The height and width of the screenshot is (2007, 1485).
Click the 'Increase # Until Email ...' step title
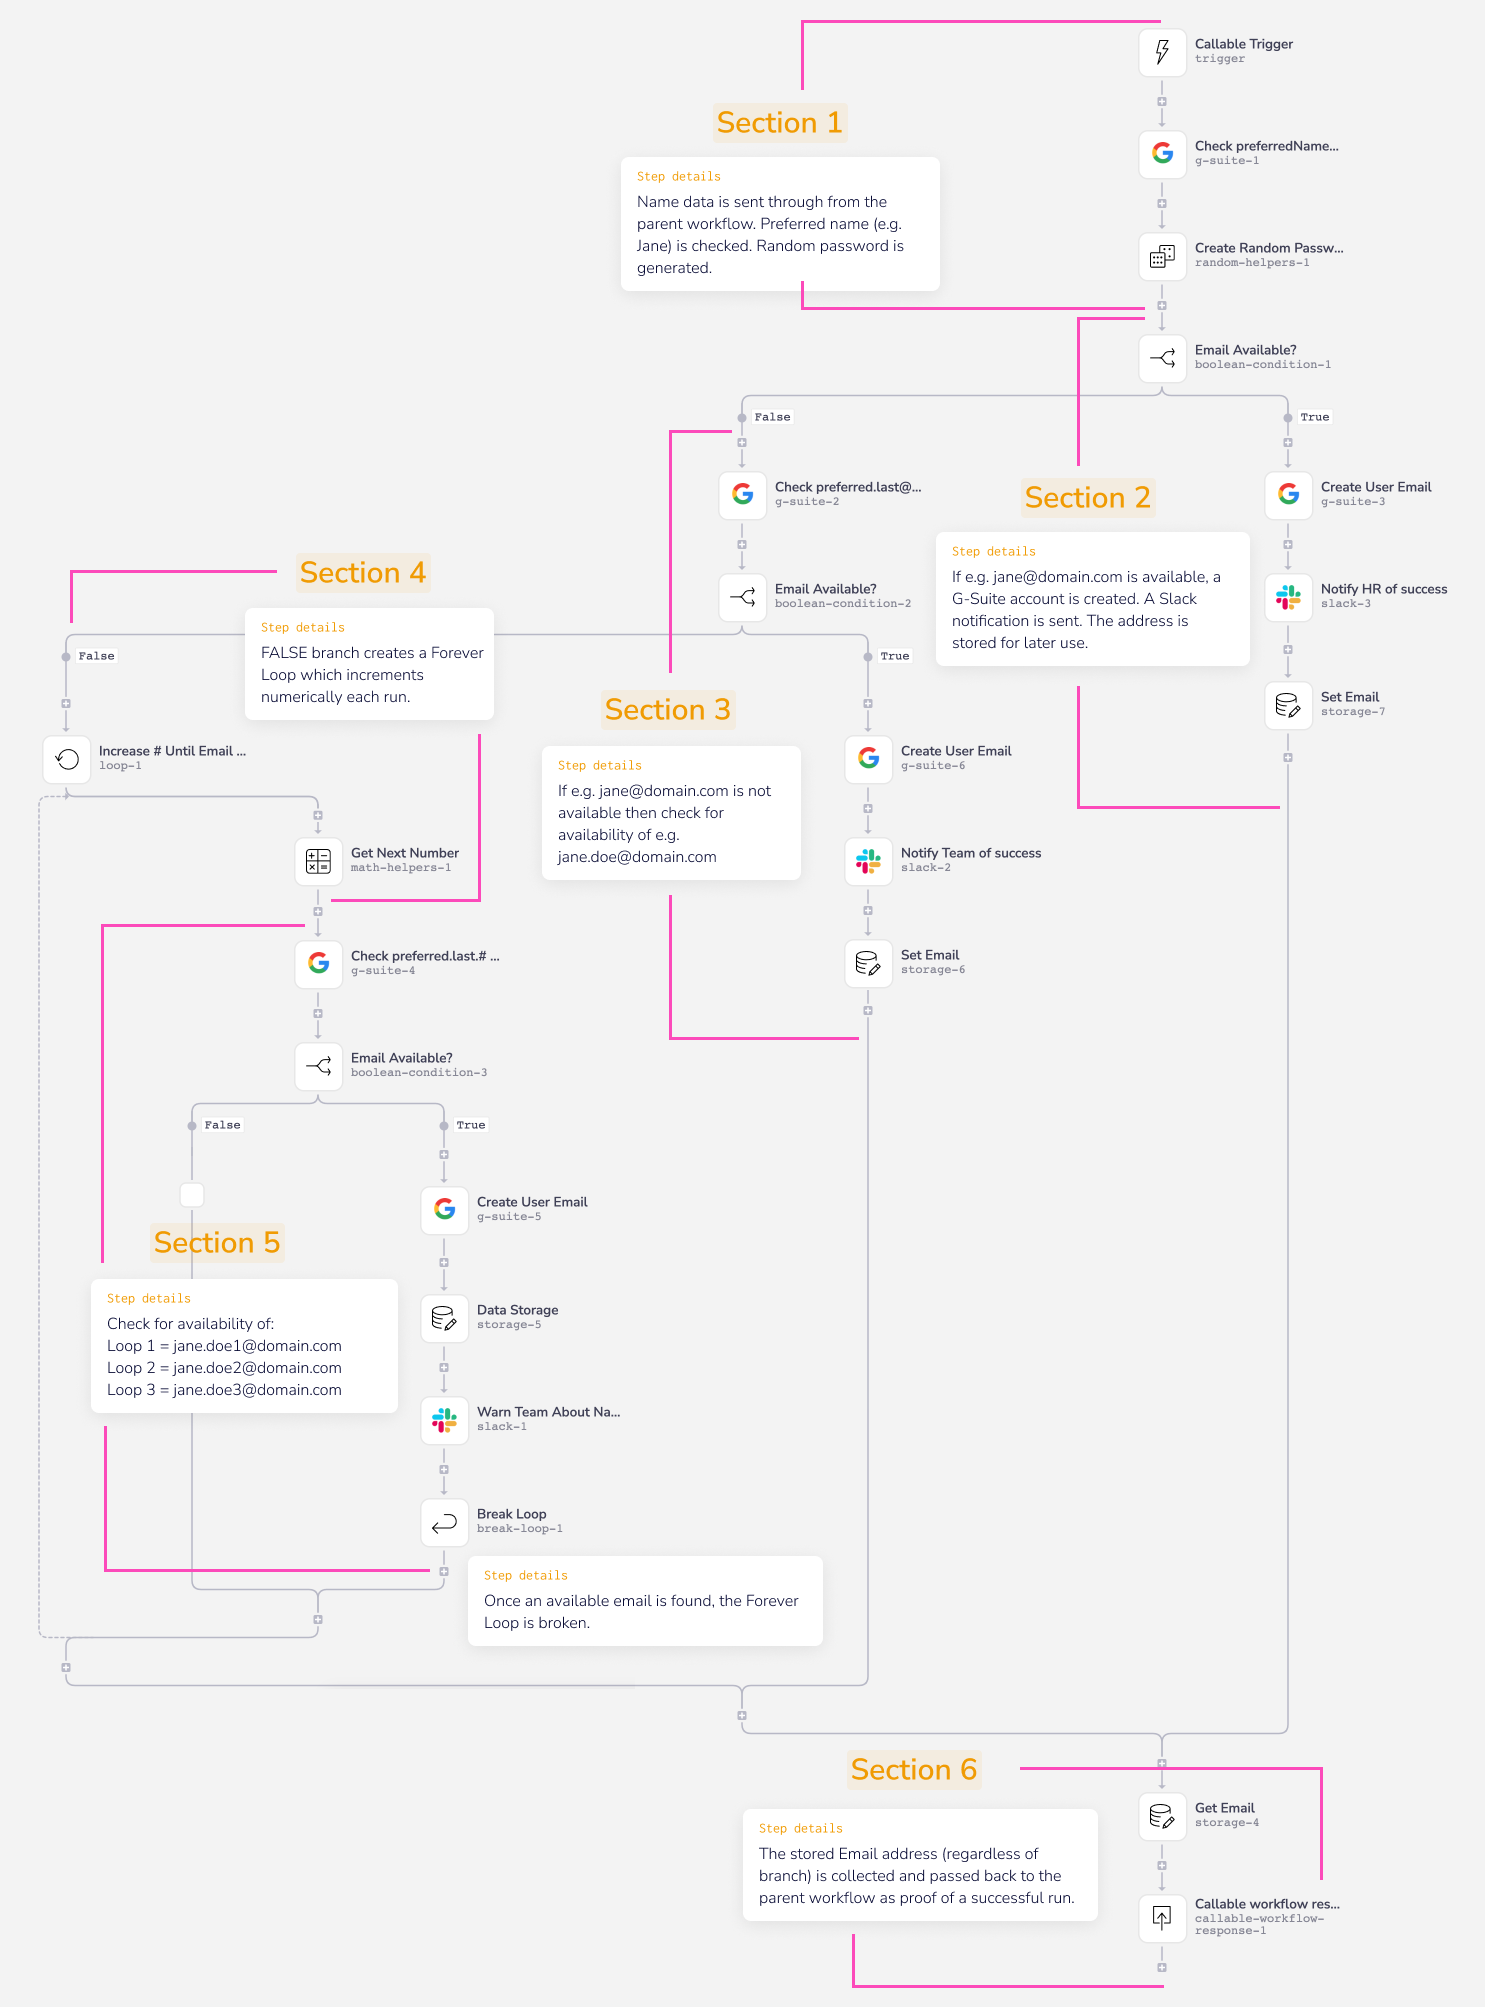(172, 751)
